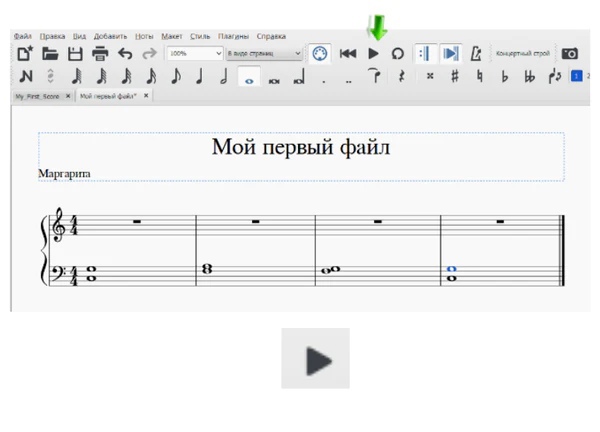Image resolution: width=600 pixels, height=432 pixels.
Task: Open the Стиль menu
Action: click(x=200, y=36)
